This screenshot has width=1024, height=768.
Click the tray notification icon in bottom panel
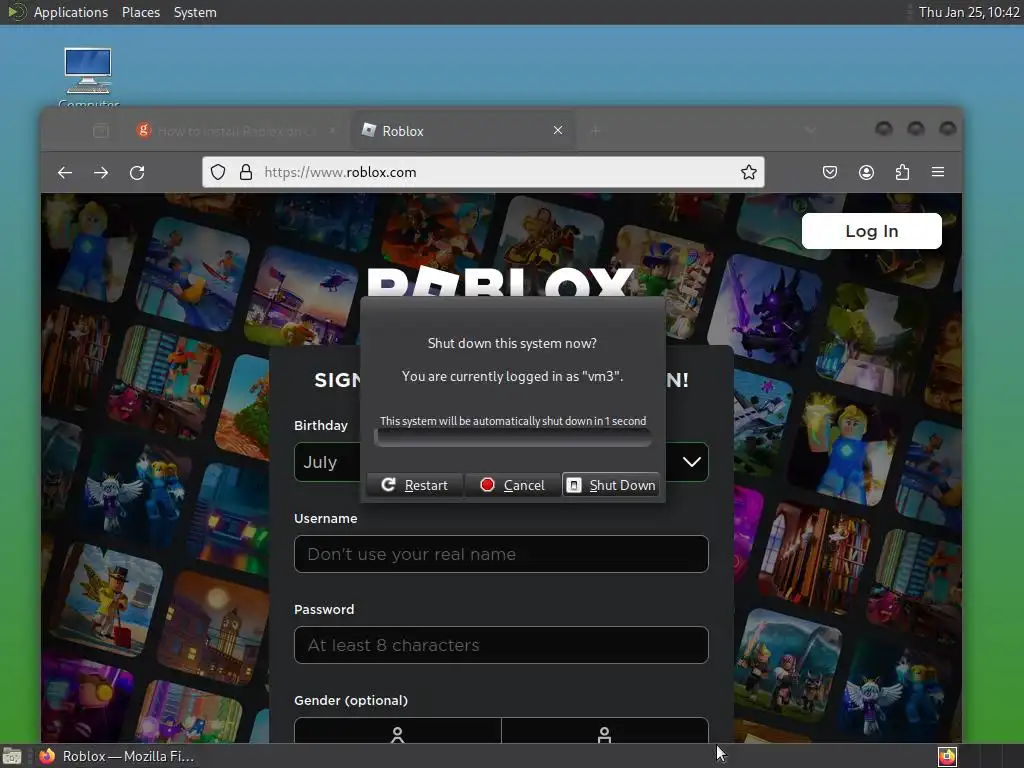pos(947,756)
